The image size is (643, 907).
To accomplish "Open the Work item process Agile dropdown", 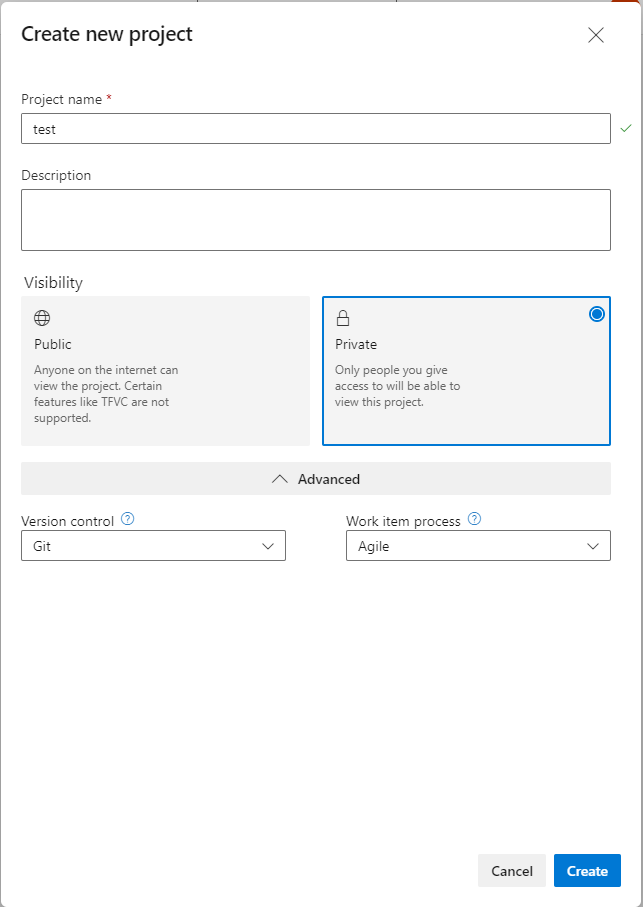I will point(478,546).
